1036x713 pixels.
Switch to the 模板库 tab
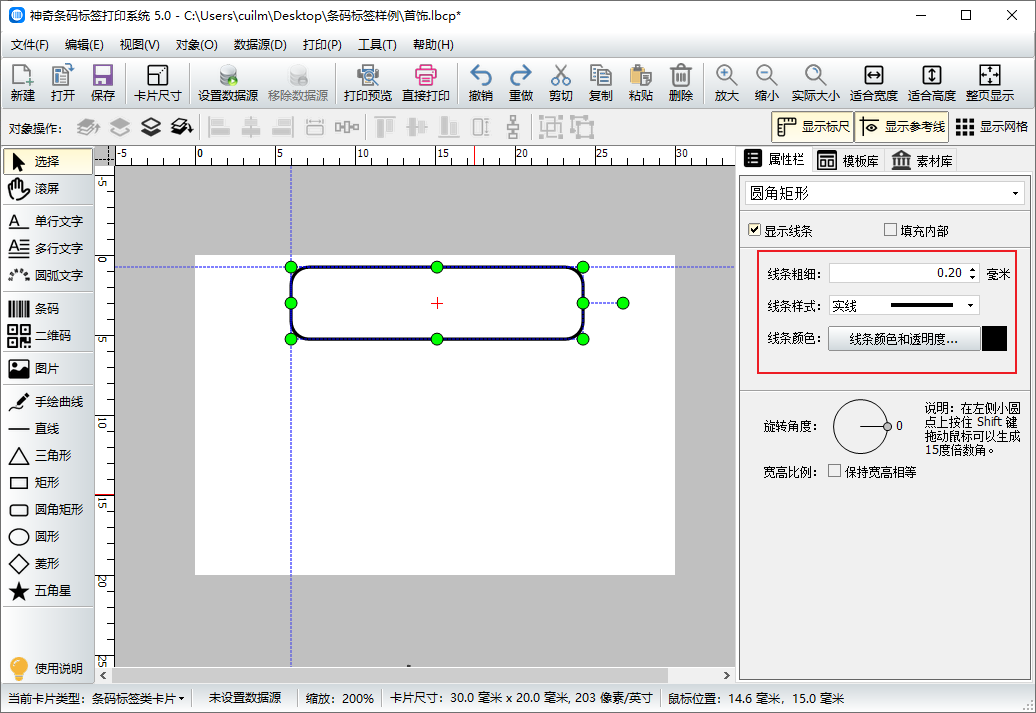pos(848,161)
